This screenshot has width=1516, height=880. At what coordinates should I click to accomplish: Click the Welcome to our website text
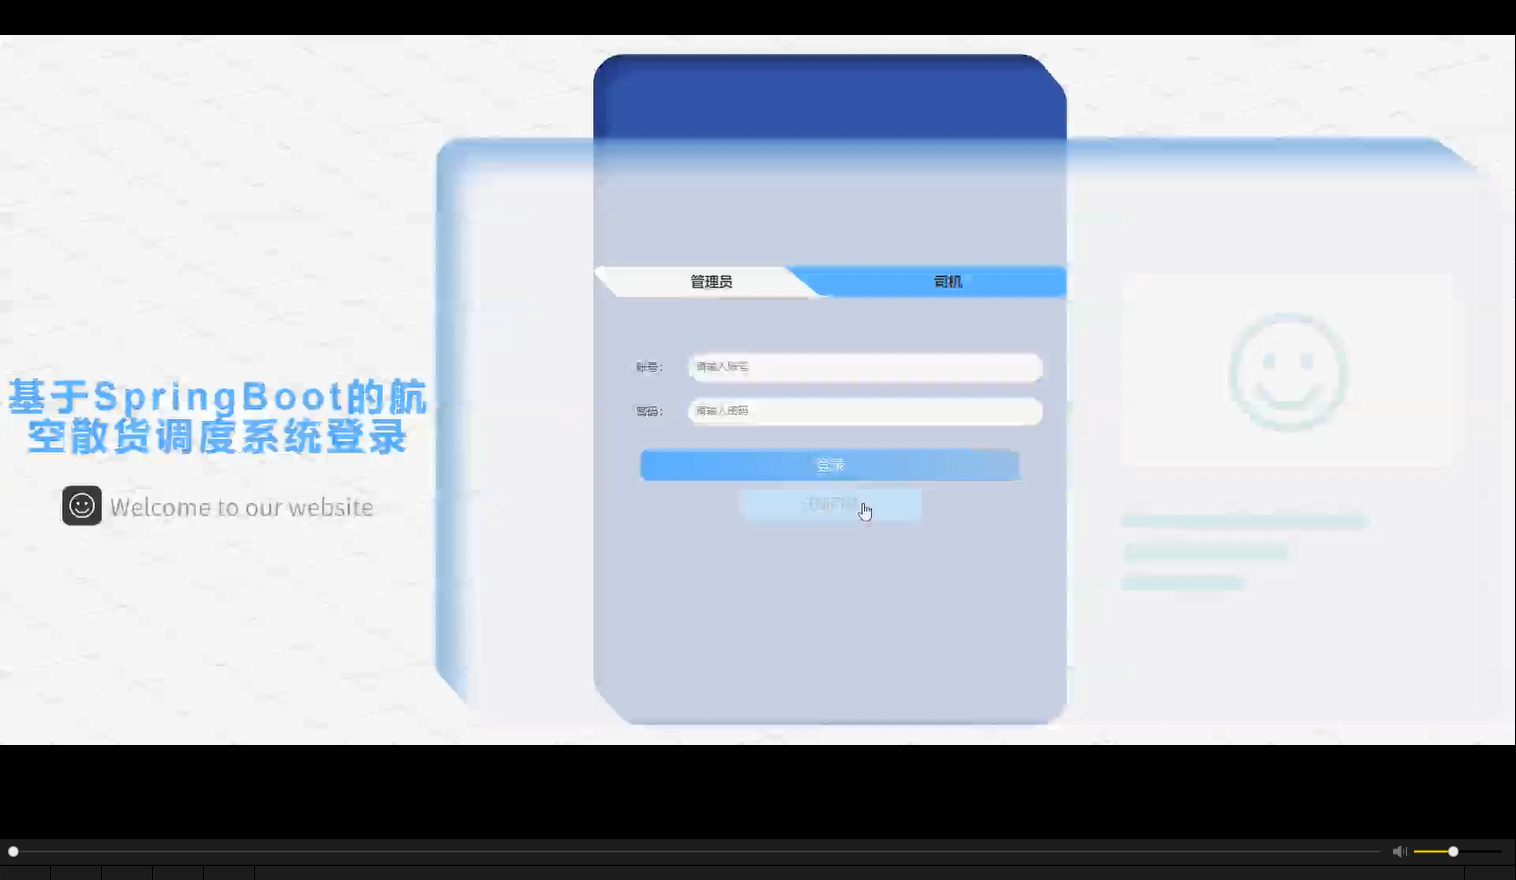(242, 507)
